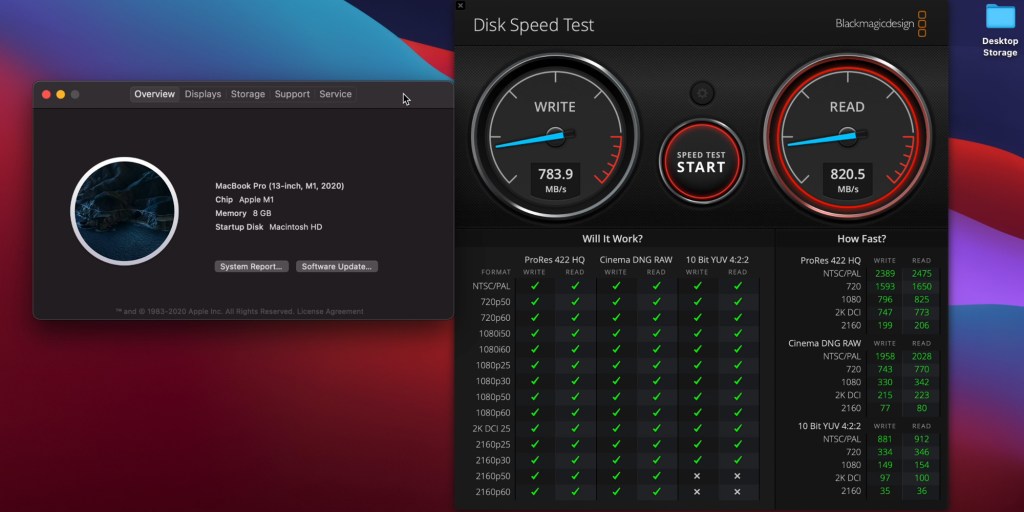Viewport: 1024px width, 512px height.
Task: Minimize the About This Mac window
Action: click(61, 94)
